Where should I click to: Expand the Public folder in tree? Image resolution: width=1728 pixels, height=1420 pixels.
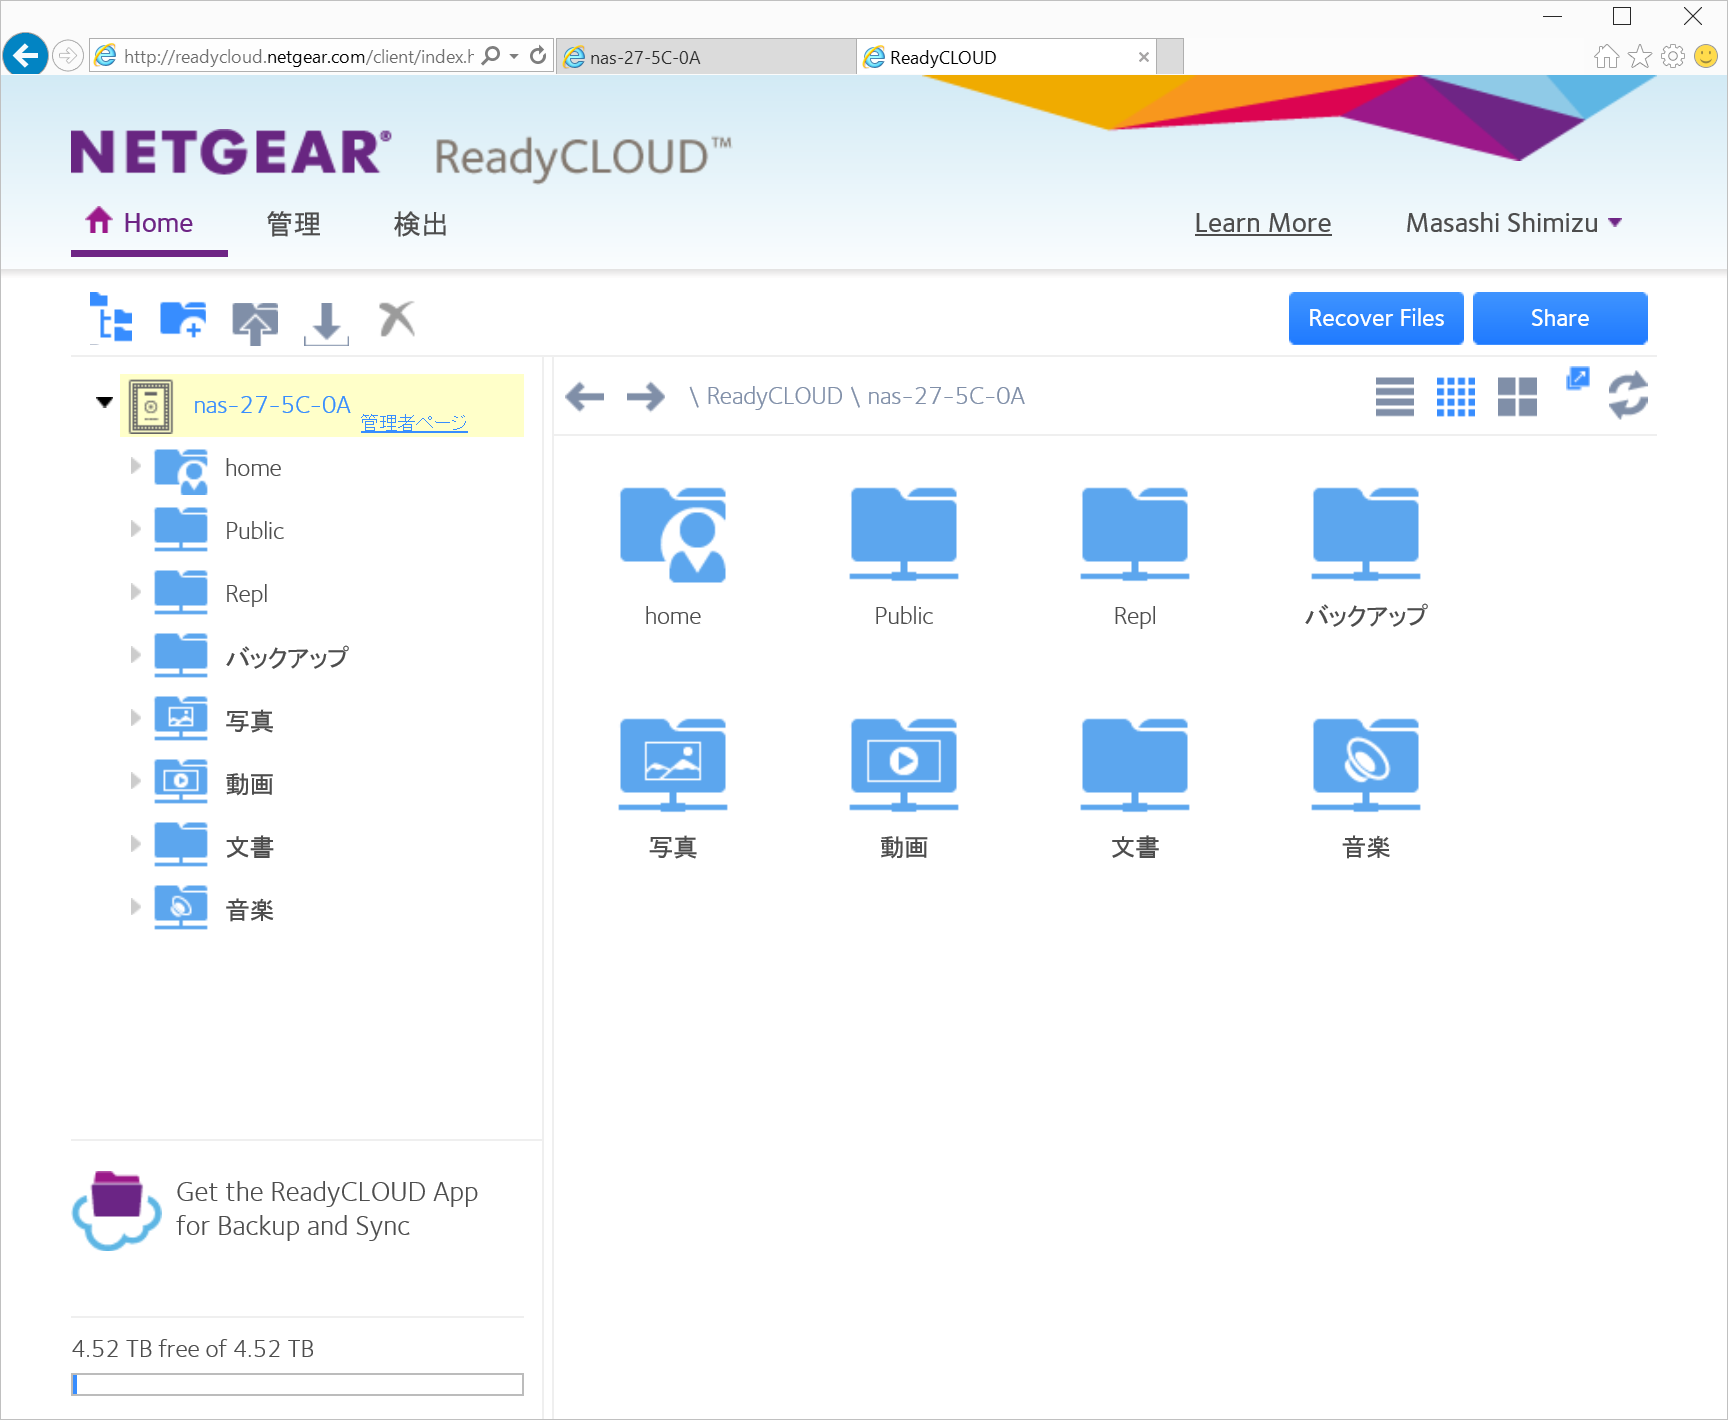[x=136, y=529]
